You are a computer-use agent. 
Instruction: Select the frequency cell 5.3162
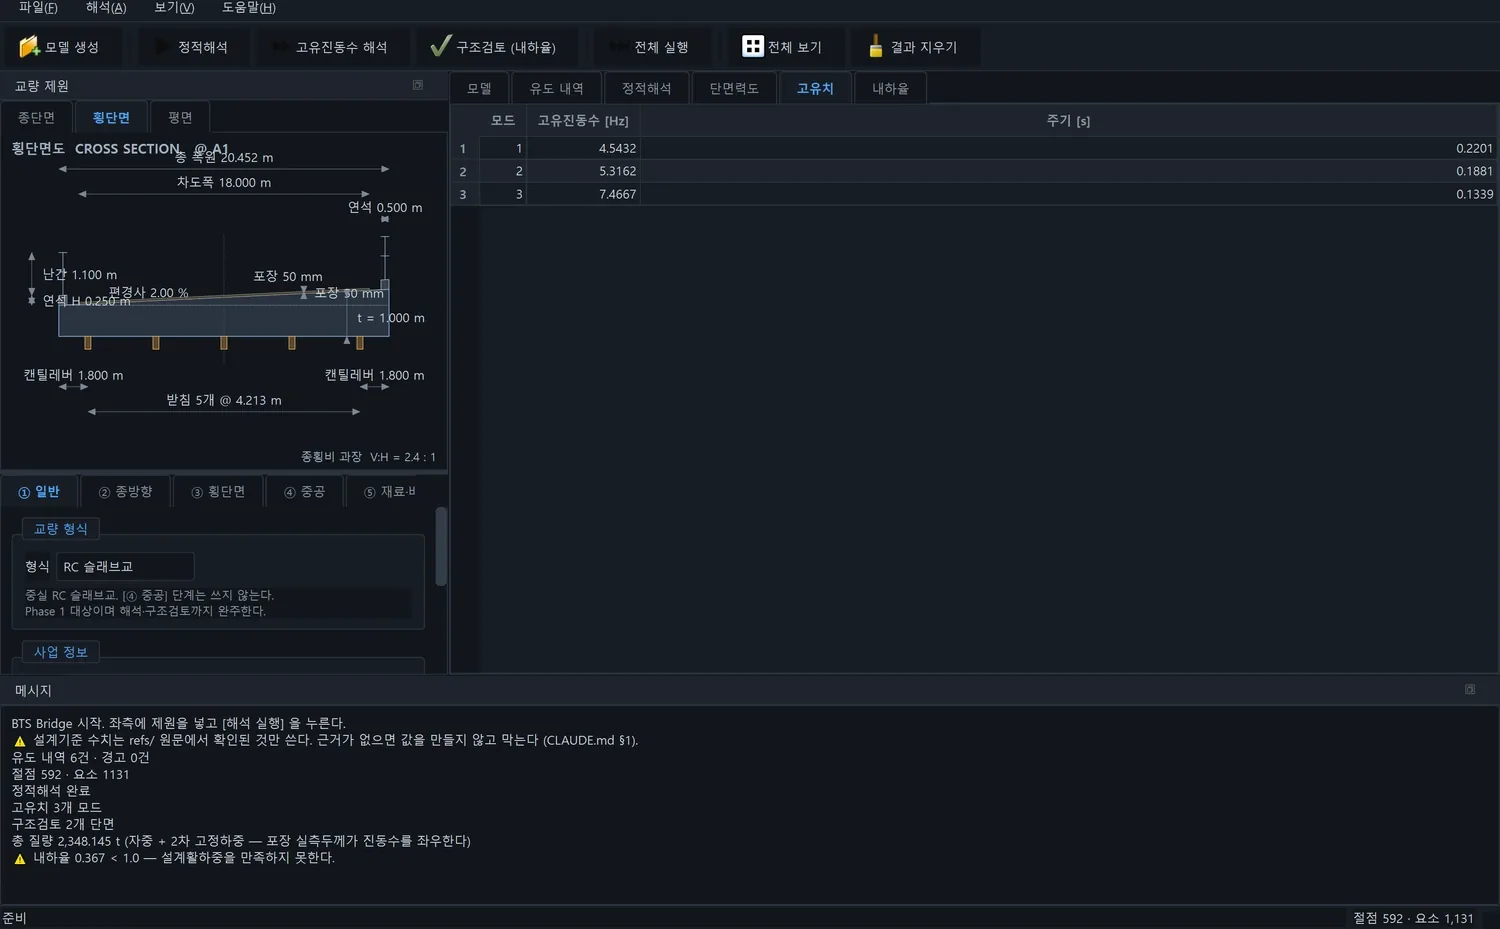coord(584,171)
